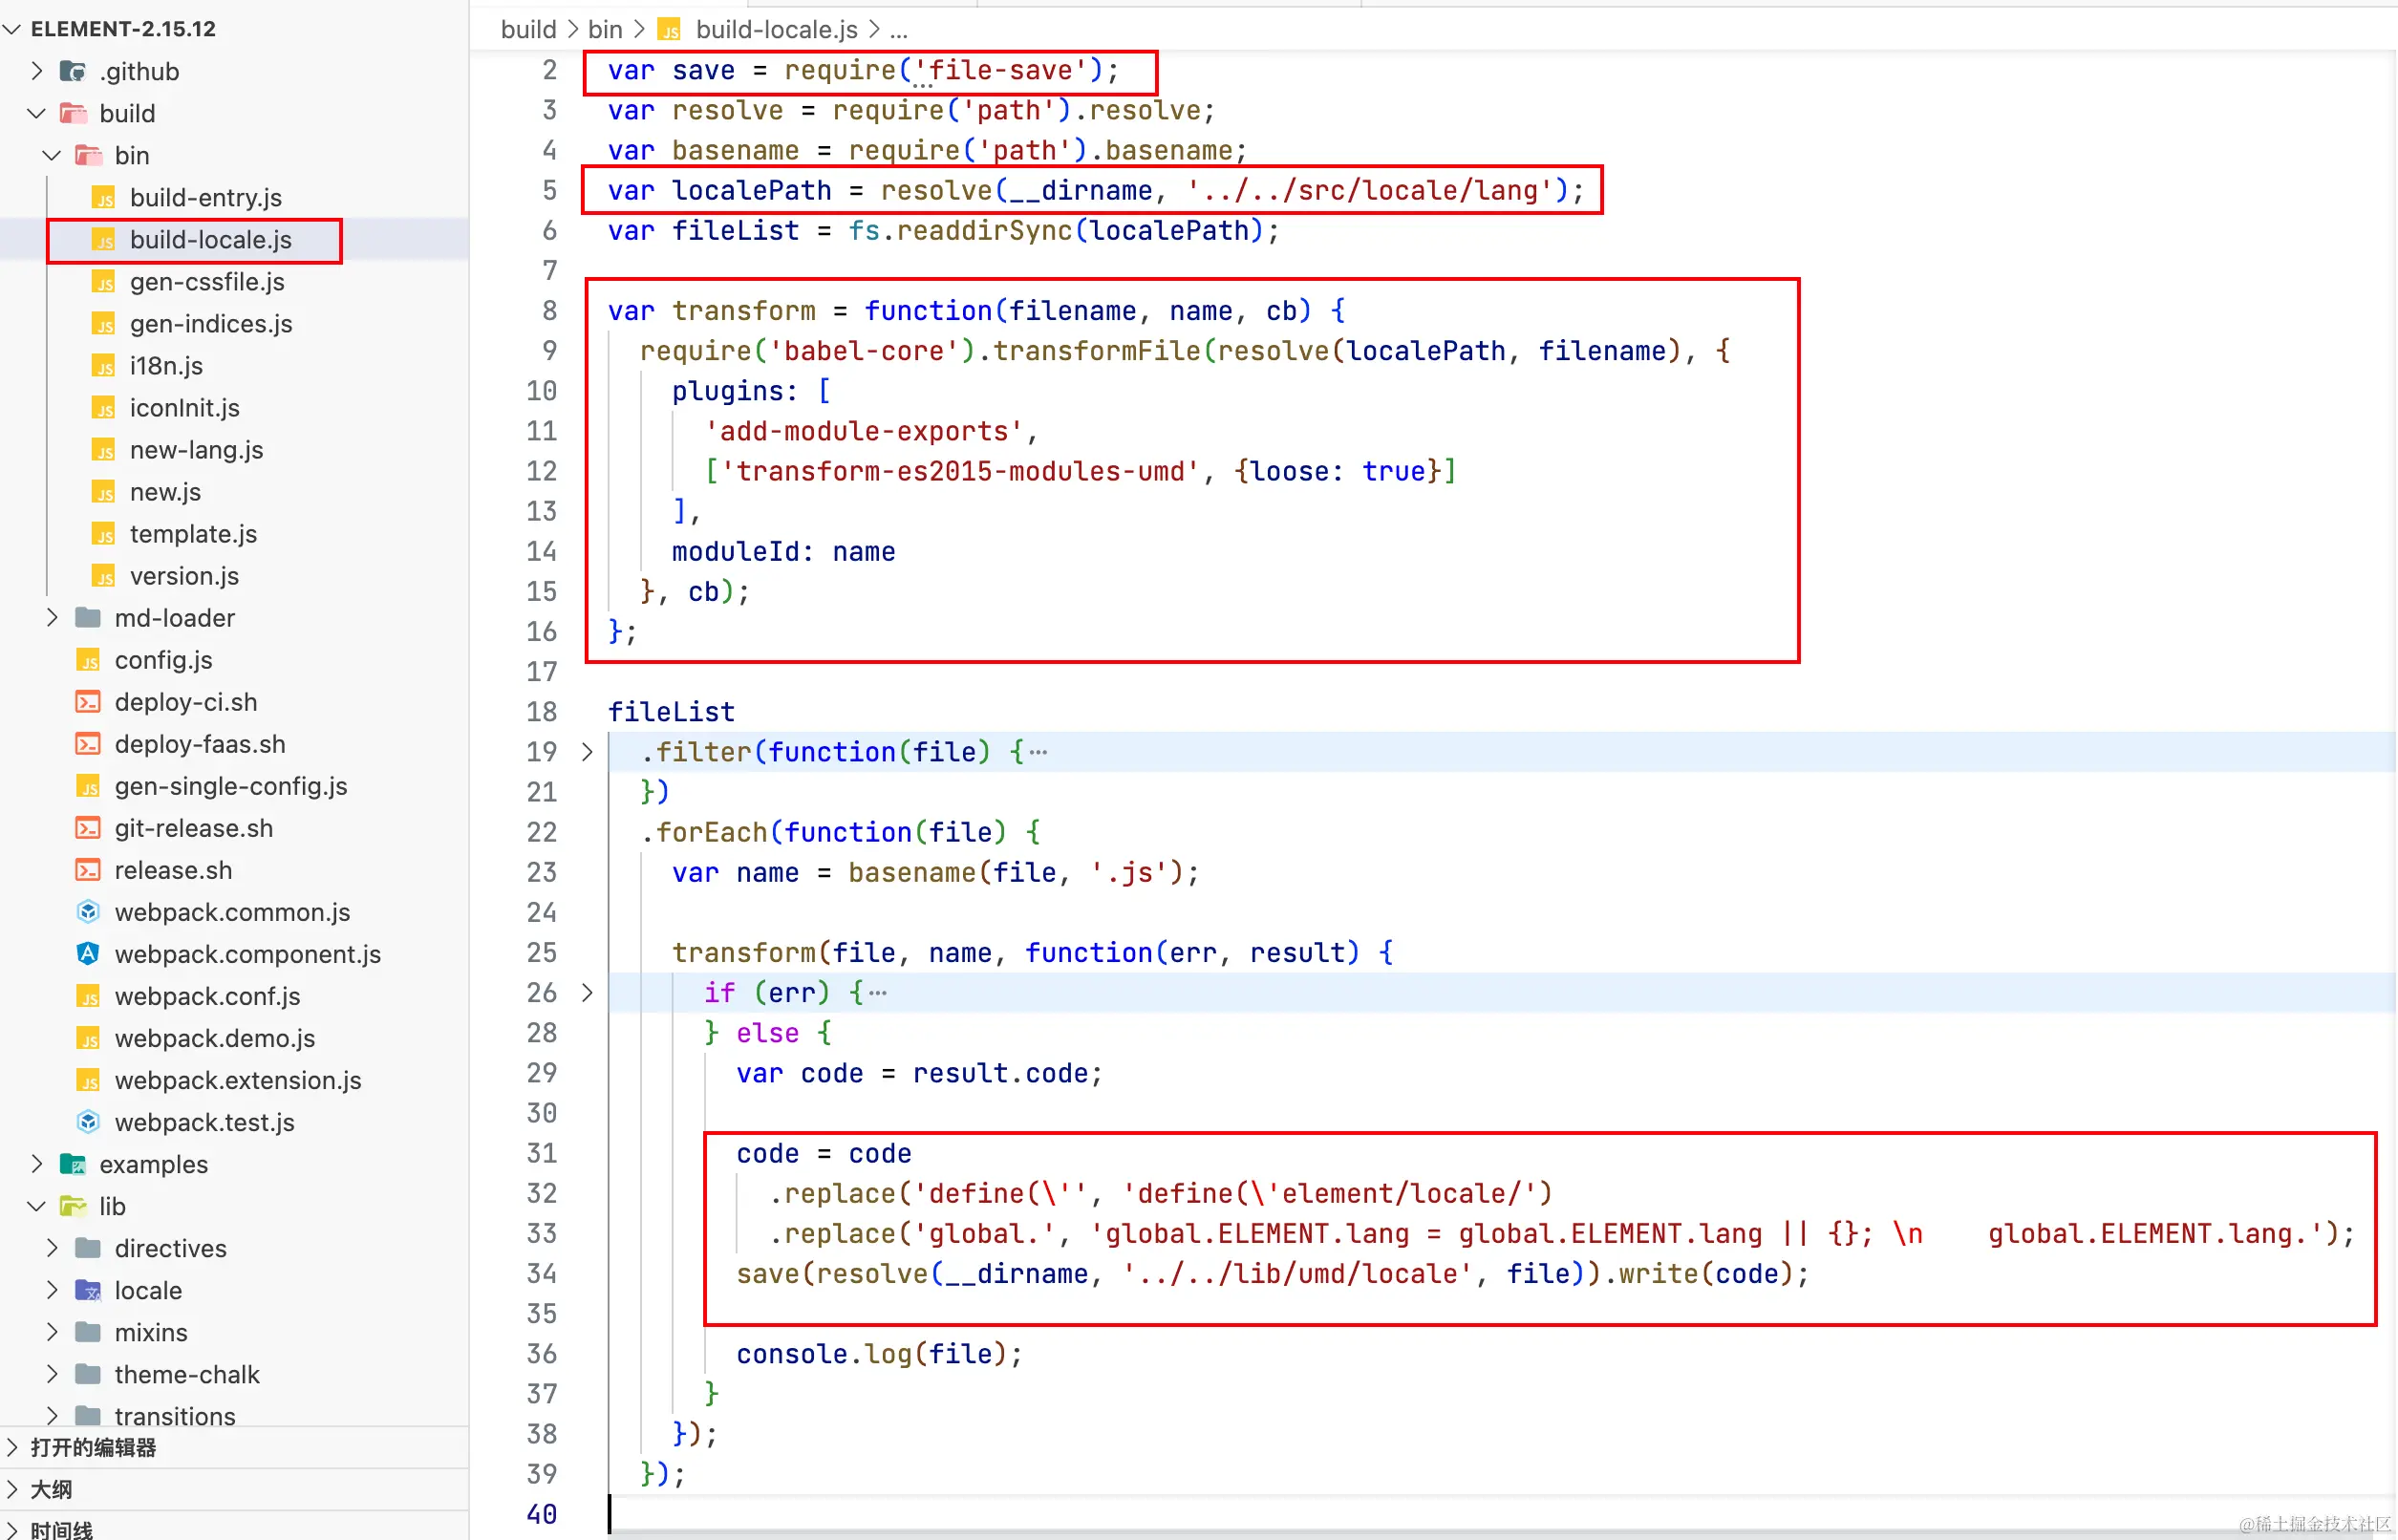Click the deploy-ci.sh shell script icon
This screenshot has height=1540, width=2398.
coord(88,701)
